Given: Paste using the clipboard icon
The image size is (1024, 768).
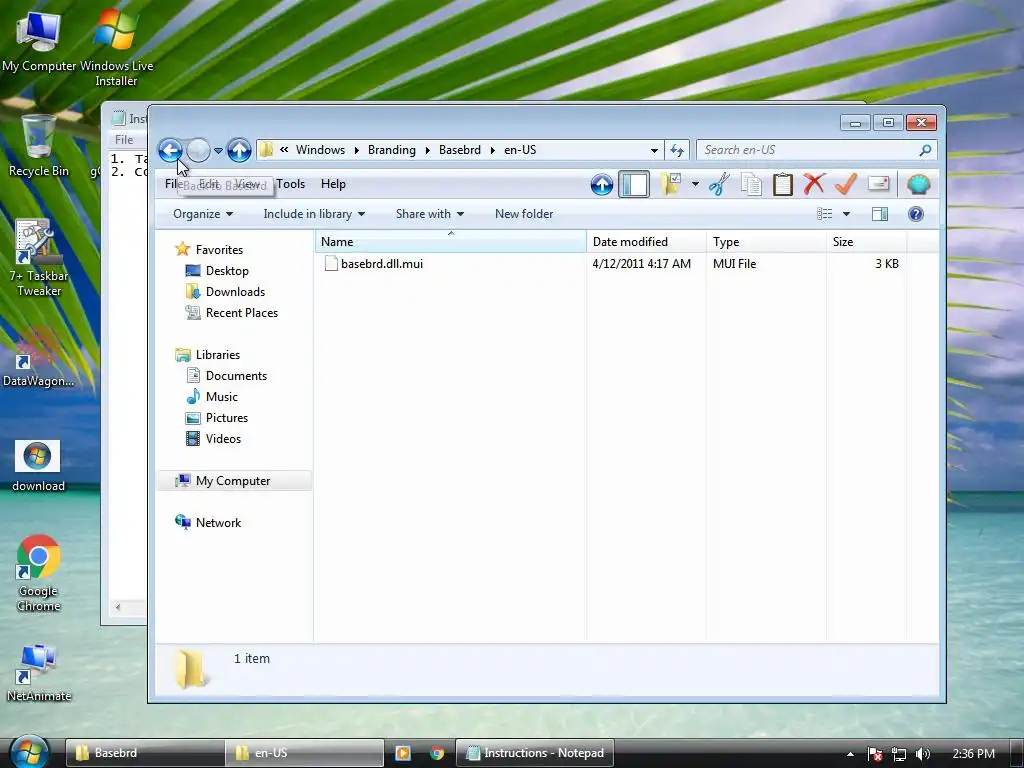Looking at the screenshot, I should pyautogui.click(x=782, y=184).
